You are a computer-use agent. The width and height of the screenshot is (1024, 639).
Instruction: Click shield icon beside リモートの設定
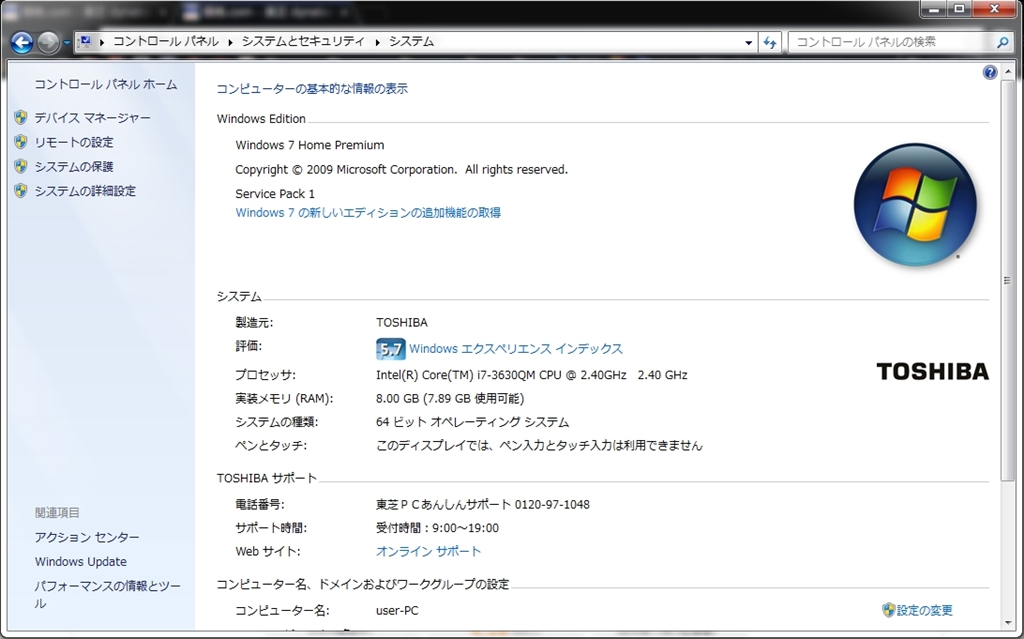pos(21,142)
